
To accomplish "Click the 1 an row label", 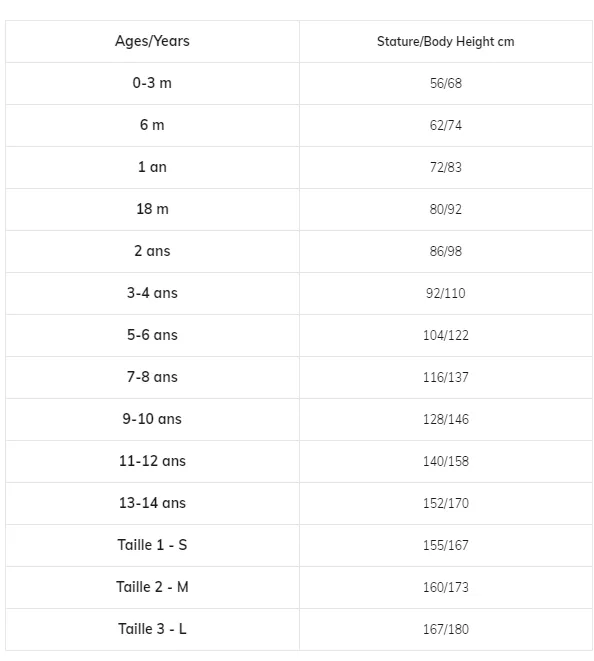I will pos(152,167).
